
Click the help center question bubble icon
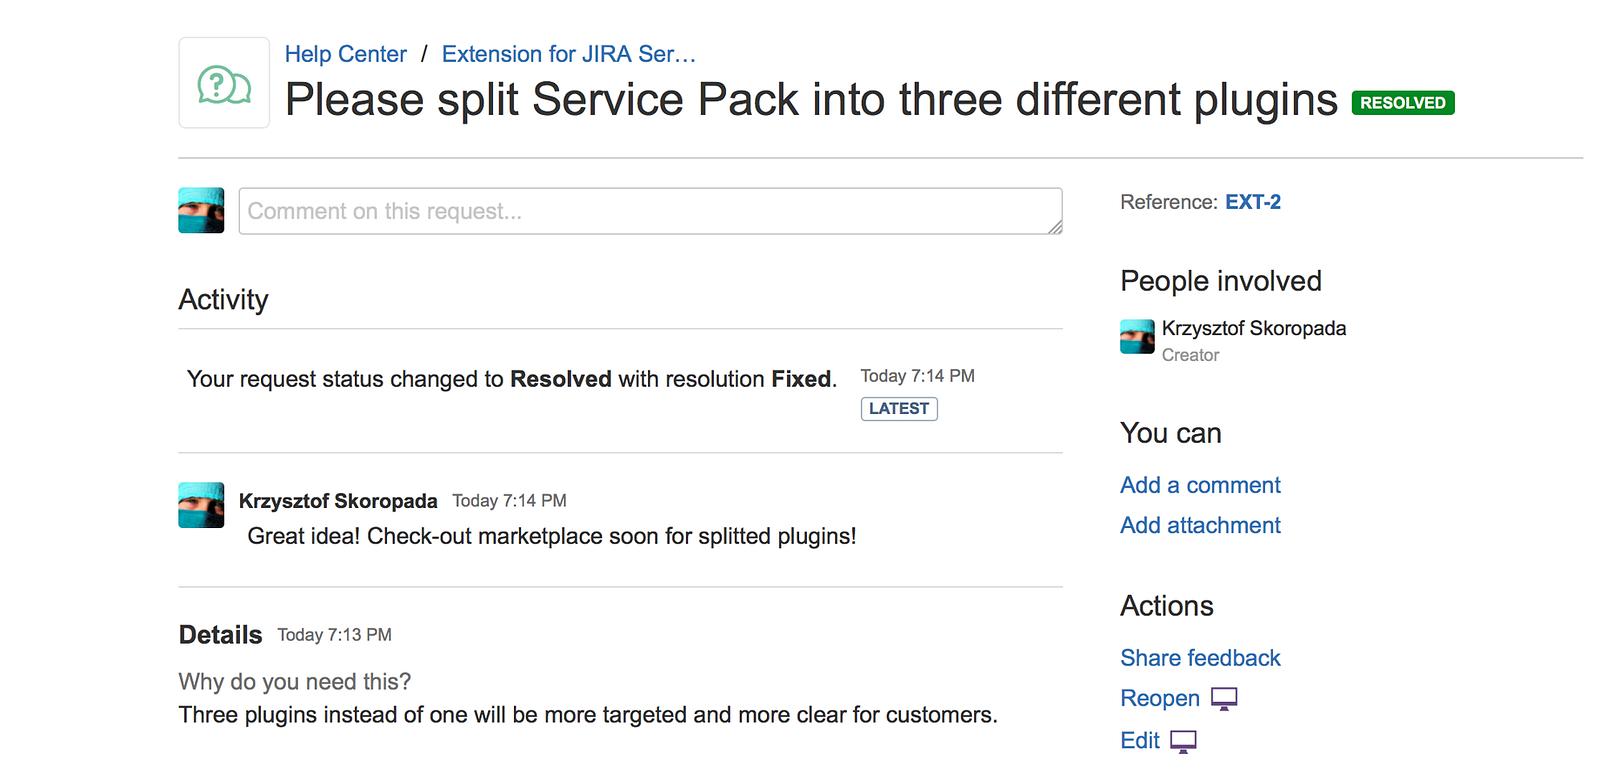tap(224, 84)
